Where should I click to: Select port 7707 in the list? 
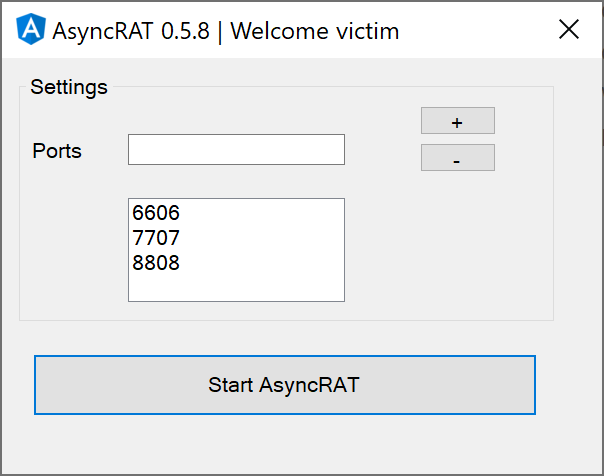[x=236, y=238]
